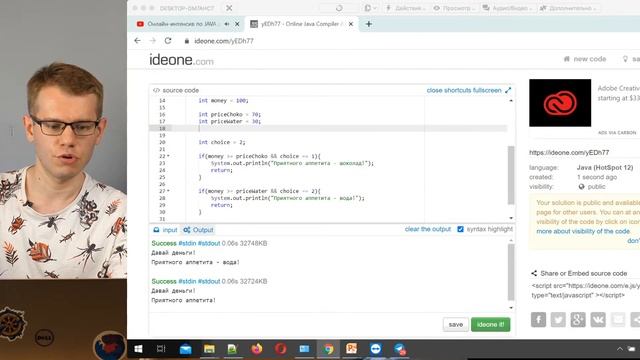Screen dimensions: 640x360
Task: Collapse the code fold arrow at line 22
Action: tap(168, 156)
